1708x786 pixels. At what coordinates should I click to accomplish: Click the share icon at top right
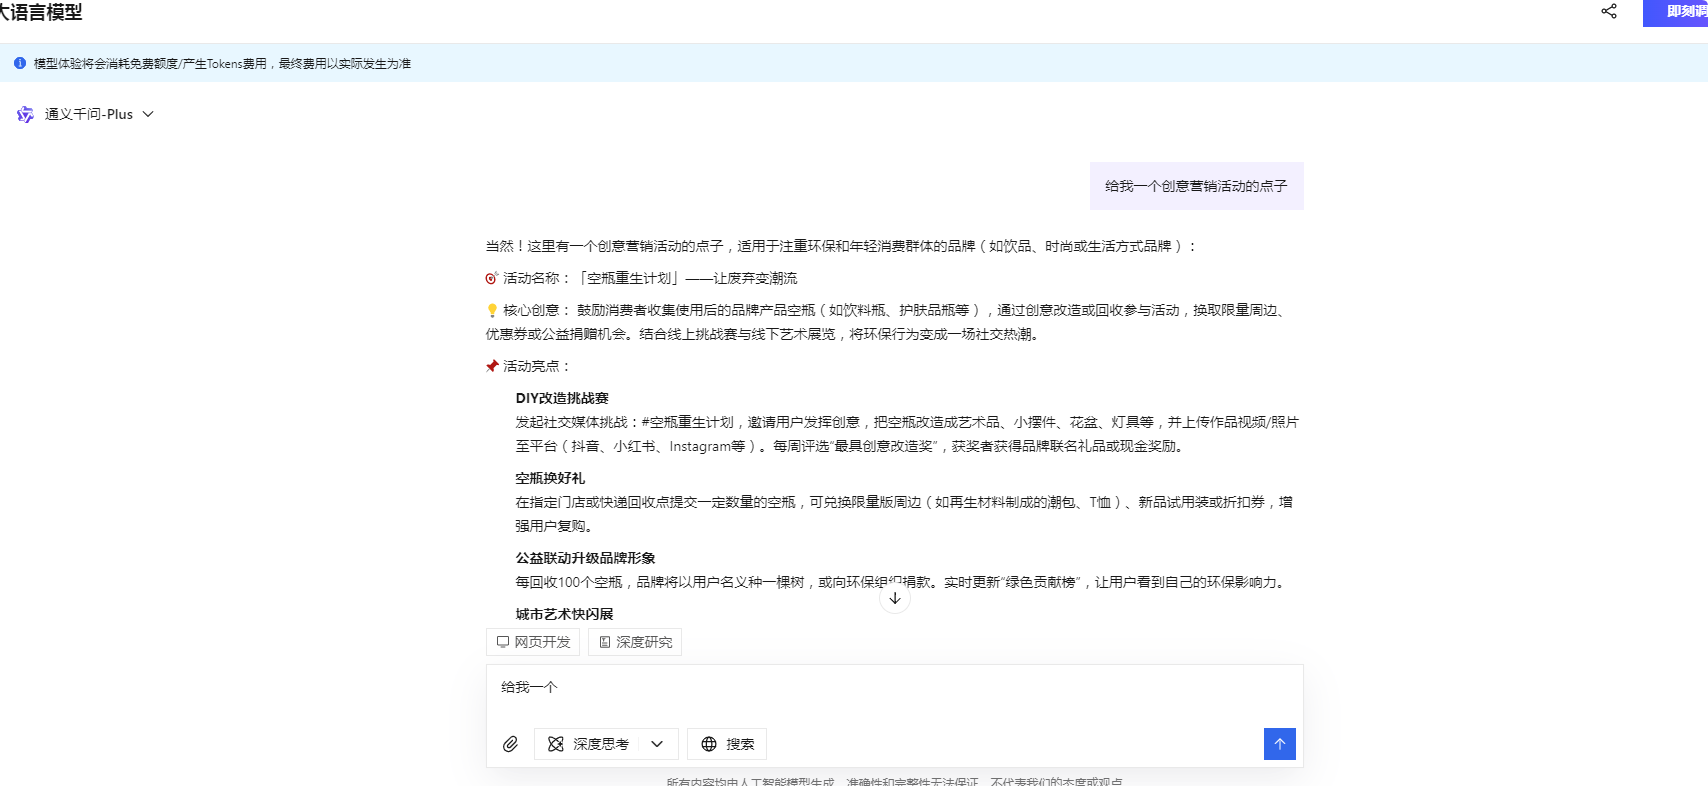(1609, 11)
